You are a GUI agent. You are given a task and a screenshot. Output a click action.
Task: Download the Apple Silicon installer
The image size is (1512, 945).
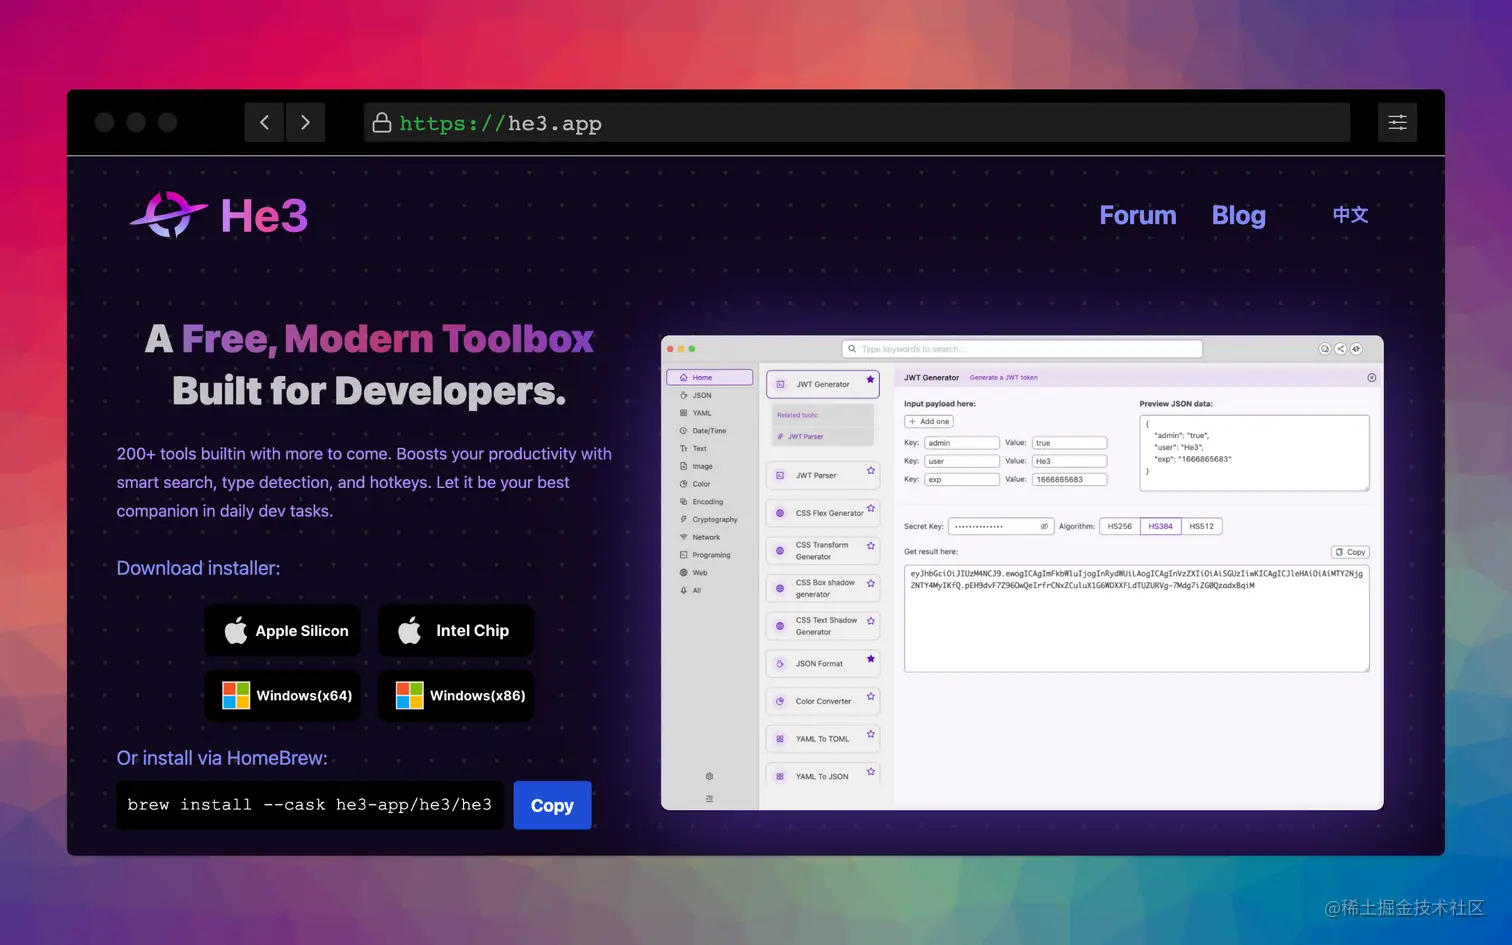[x=283, y=631]
